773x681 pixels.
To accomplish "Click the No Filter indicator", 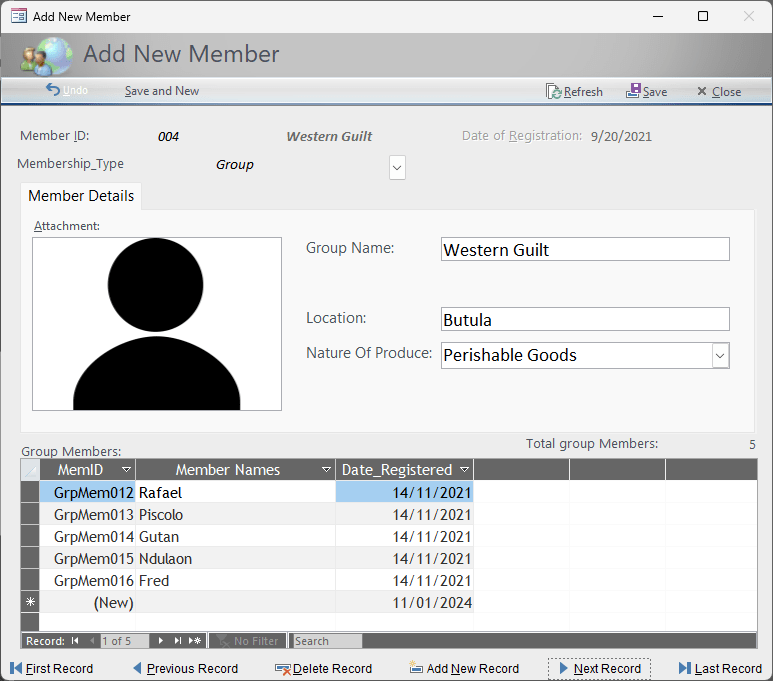I will tap(248, 641).
